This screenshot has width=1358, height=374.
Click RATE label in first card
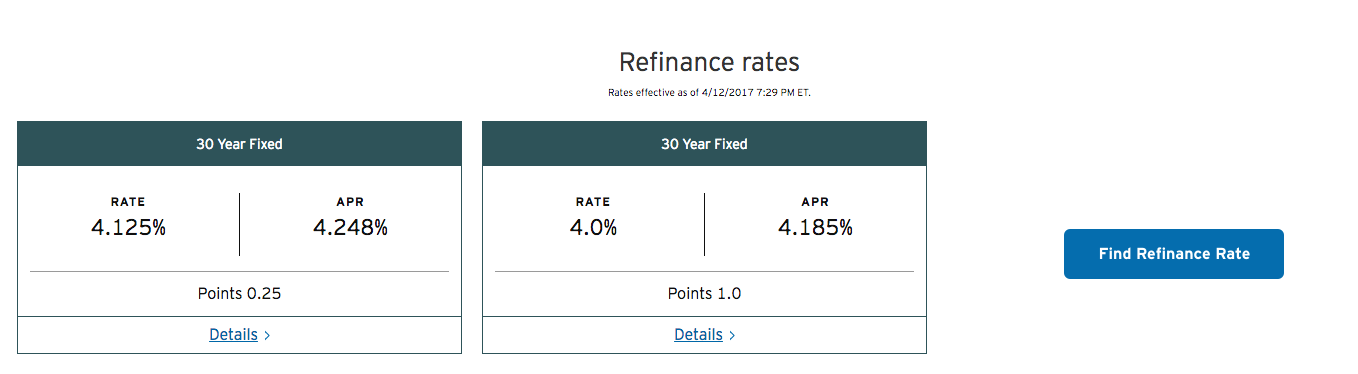pos(128,202)
